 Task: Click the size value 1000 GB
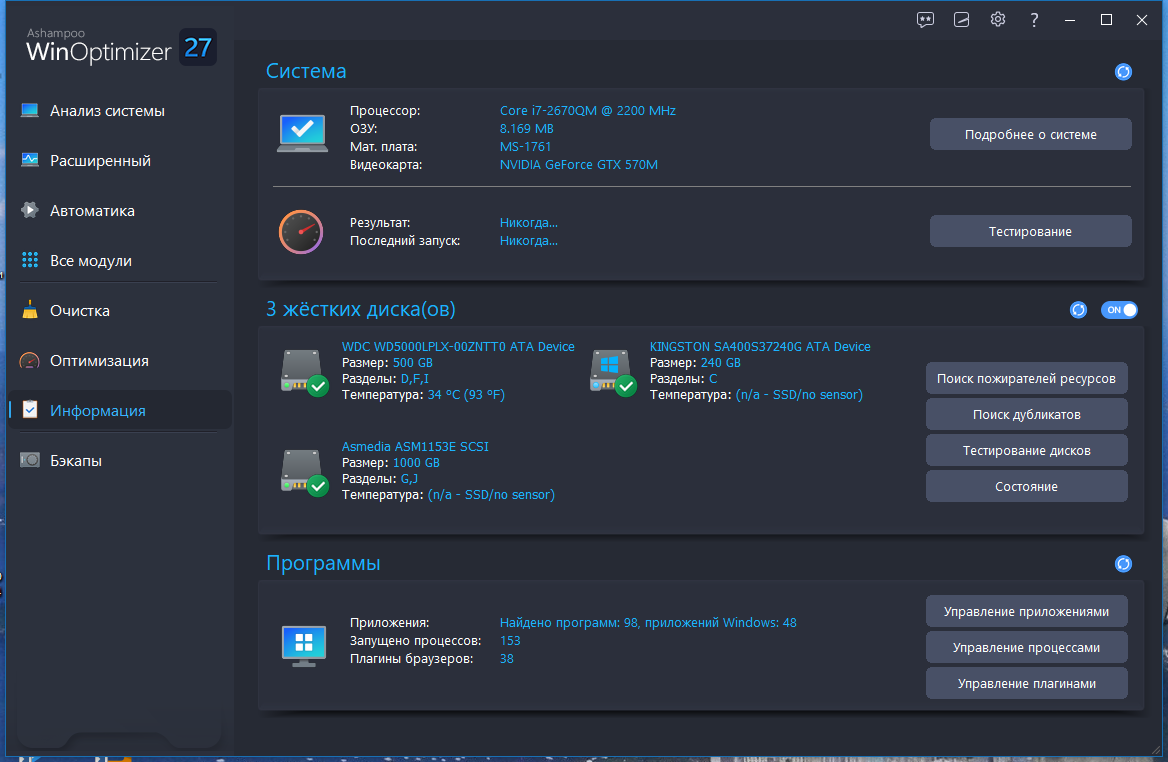pyautogui.click(x=416, y=463)
